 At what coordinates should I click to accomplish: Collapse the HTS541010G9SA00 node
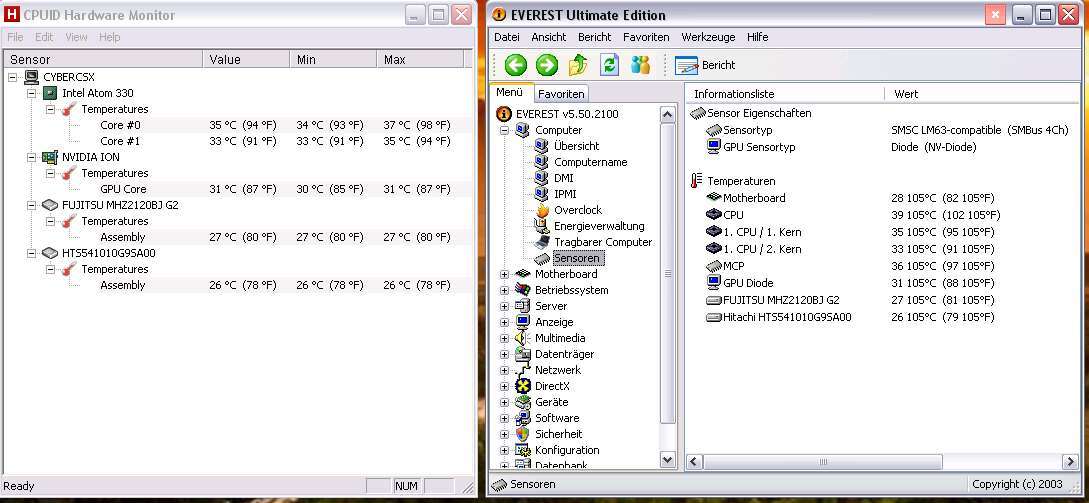pyautogui.click(x=31, y=253)
